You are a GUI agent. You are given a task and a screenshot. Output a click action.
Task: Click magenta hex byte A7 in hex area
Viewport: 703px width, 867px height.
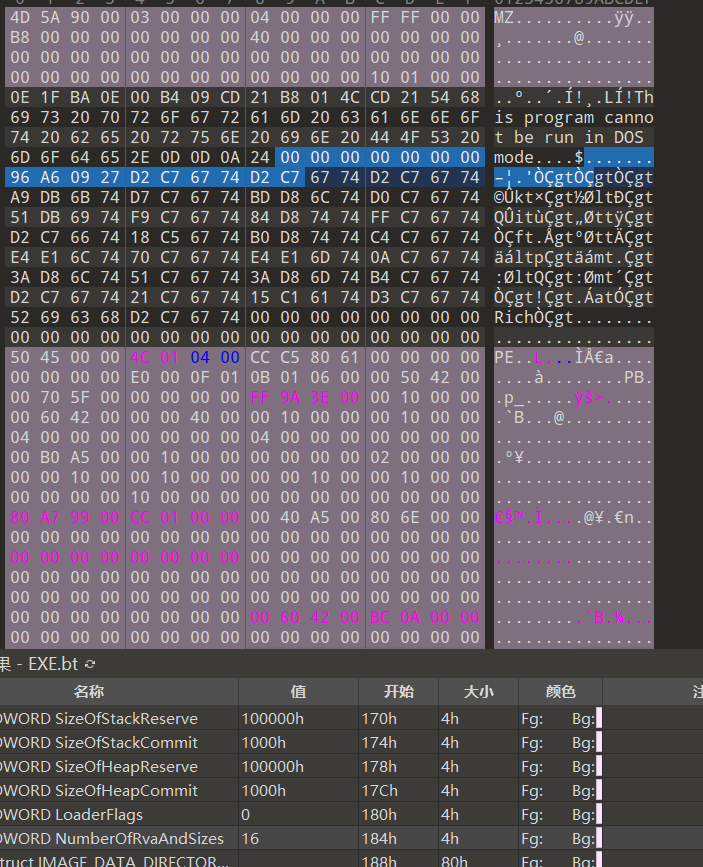click(x=50, y=517)
